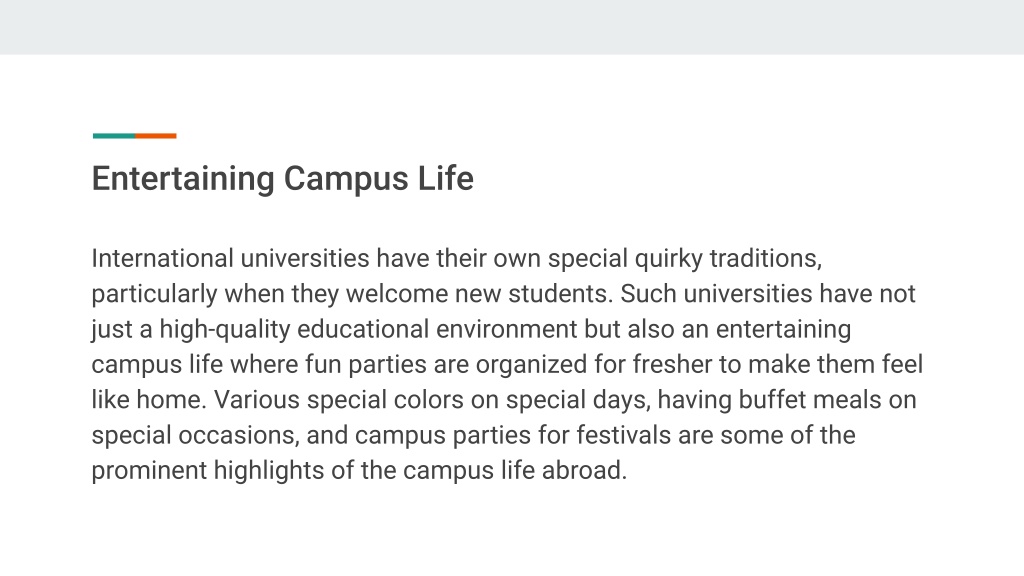
Task: Click the teal segment of accent line
Action: coord(114,136)
